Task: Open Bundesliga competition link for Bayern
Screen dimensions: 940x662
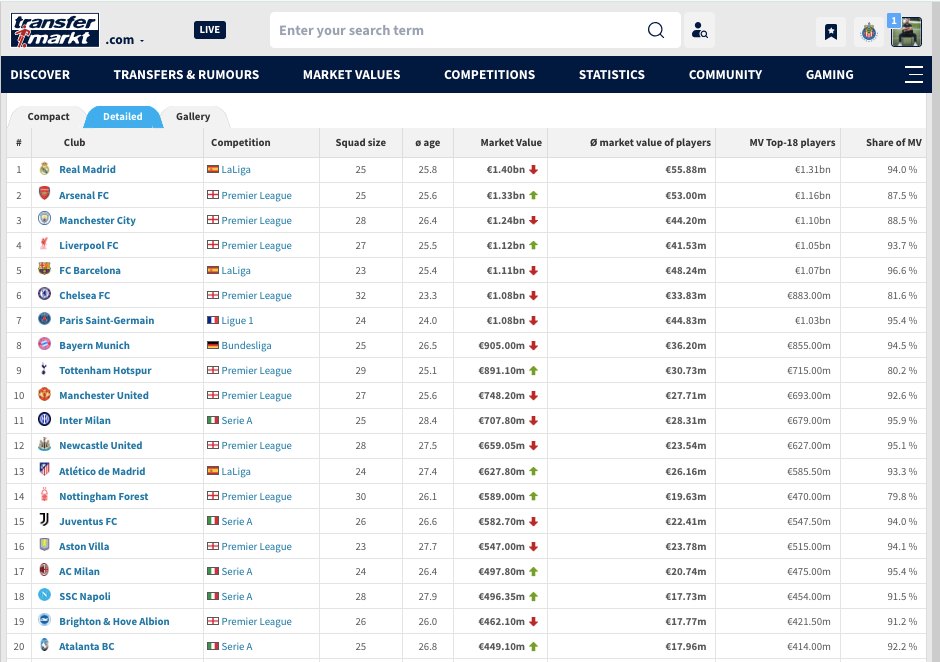Action: [246, 345]
